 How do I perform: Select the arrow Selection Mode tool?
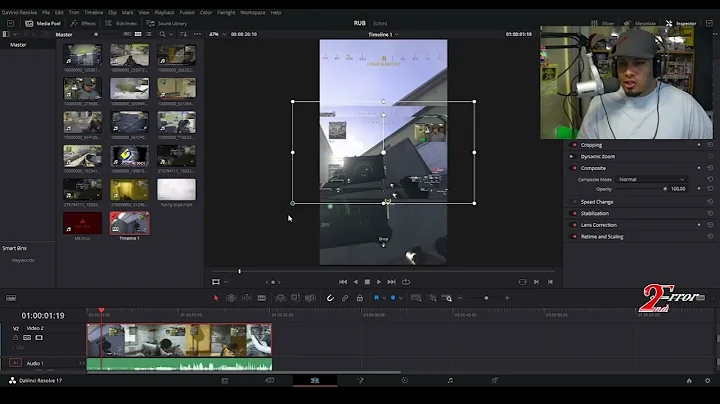[x=216, y=298]
